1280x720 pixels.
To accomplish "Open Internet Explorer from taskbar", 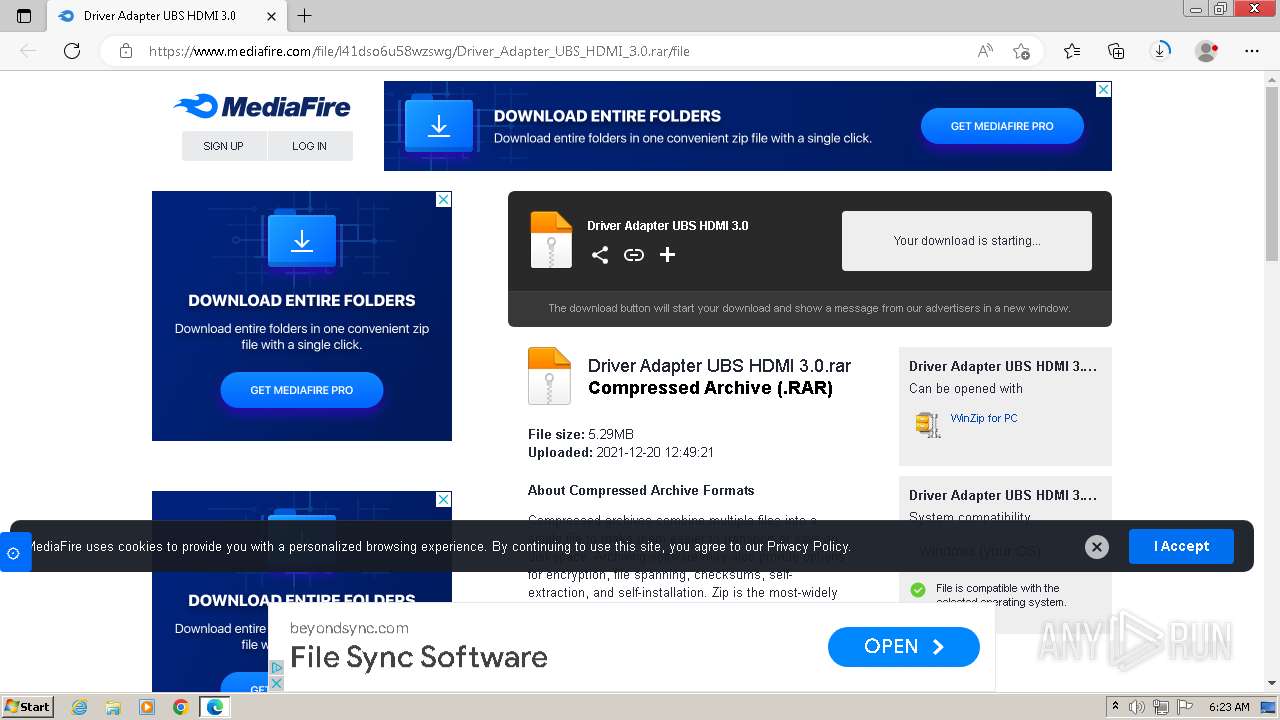I will pyautogui.click(x=80, y=707).
